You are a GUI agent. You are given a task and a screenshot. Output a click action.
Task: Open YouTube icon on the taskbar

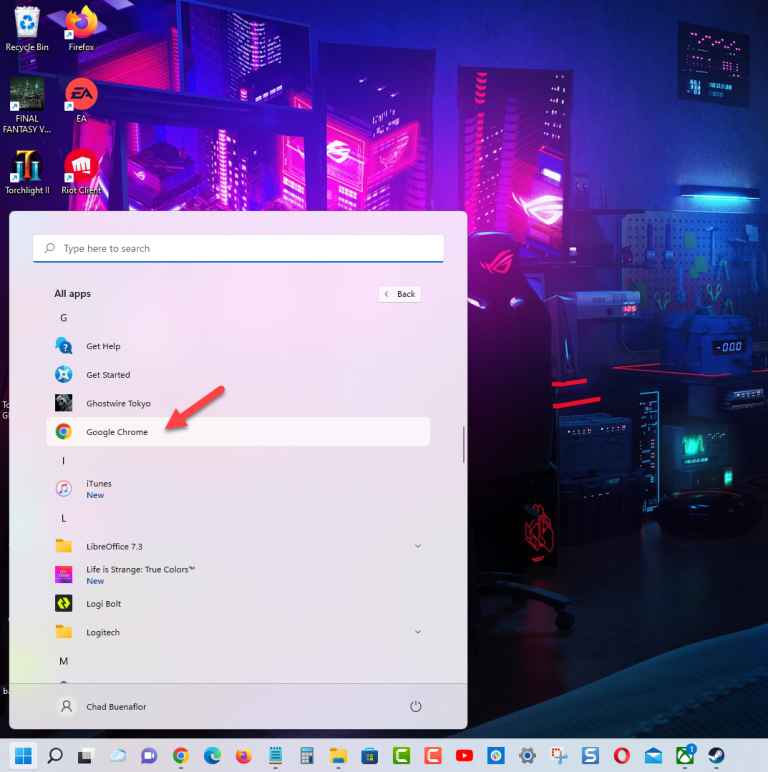click(x=464, y=755)
